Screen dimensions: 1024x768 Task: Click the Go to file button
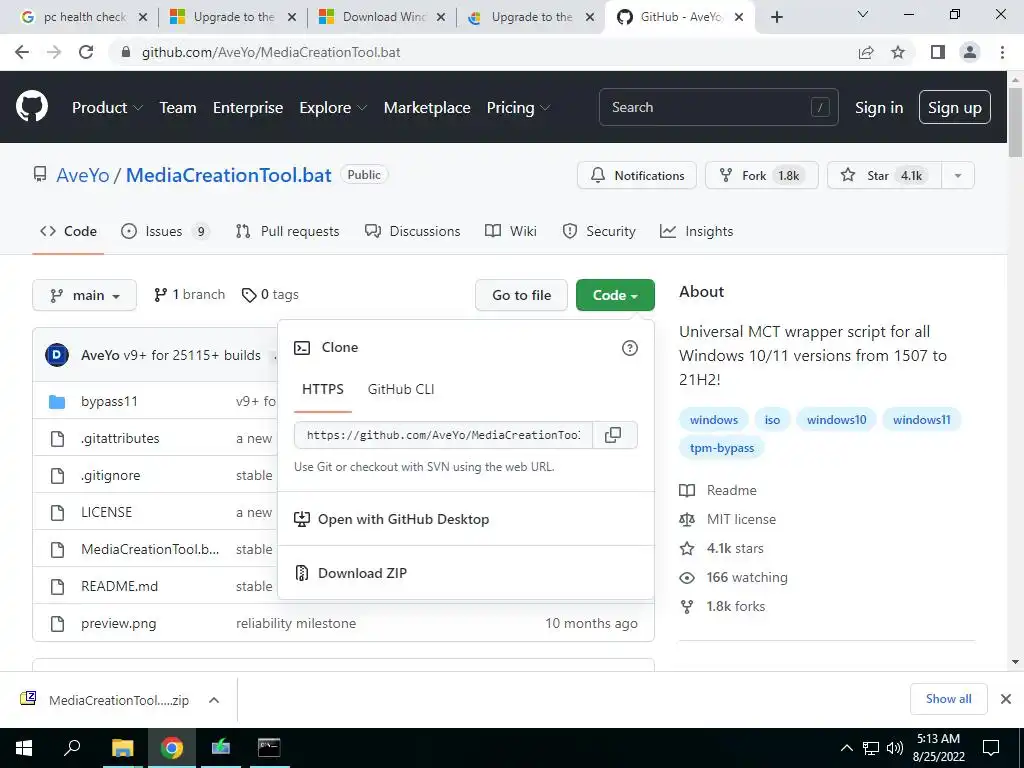(521, 295)
